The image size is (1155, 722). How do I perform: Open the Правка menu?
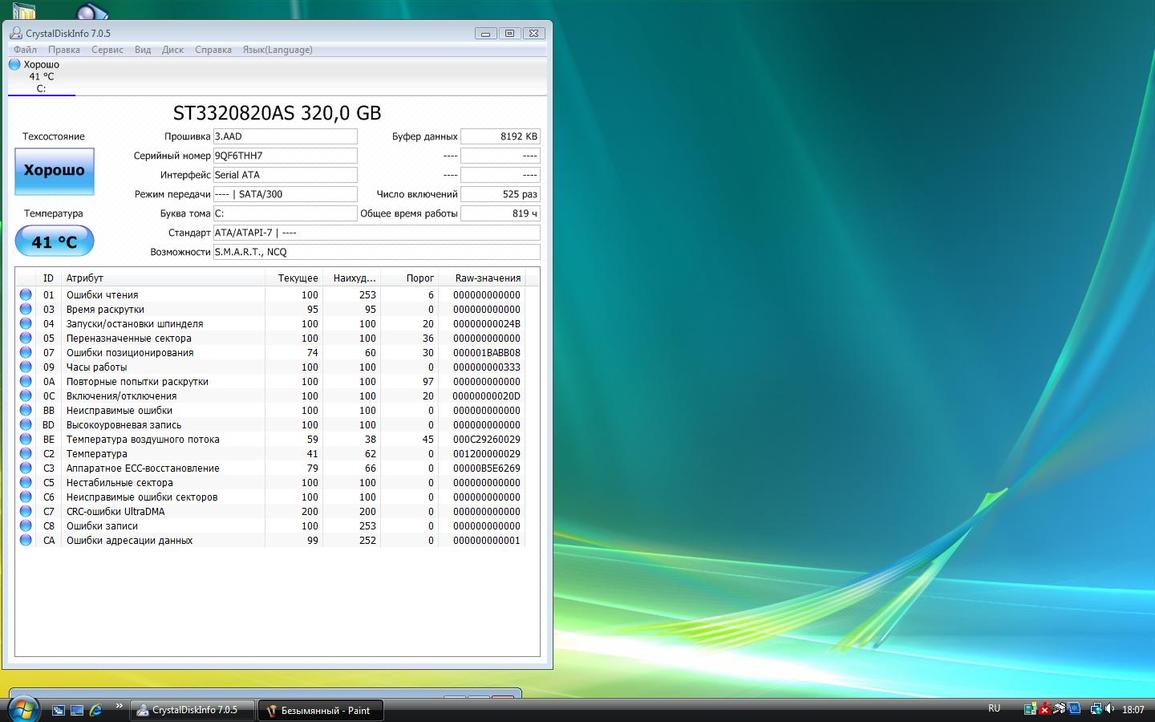coord(64,50)
